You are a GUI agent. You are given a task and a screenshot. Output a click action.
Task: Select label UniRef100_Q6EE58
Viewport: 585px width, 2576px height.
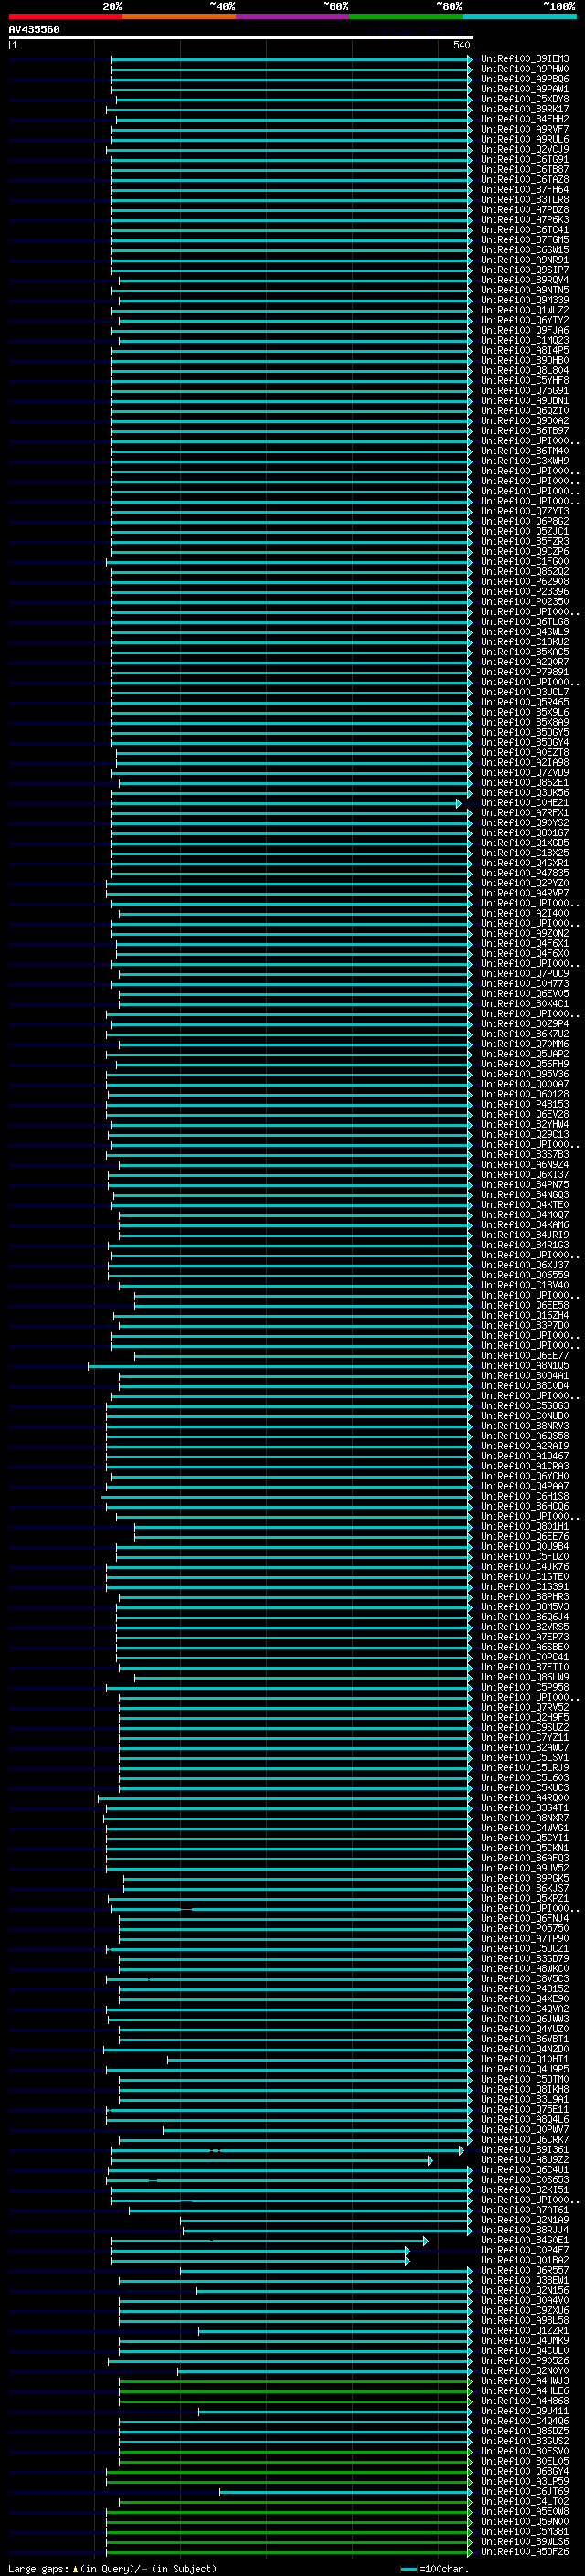pos(524,1305)
